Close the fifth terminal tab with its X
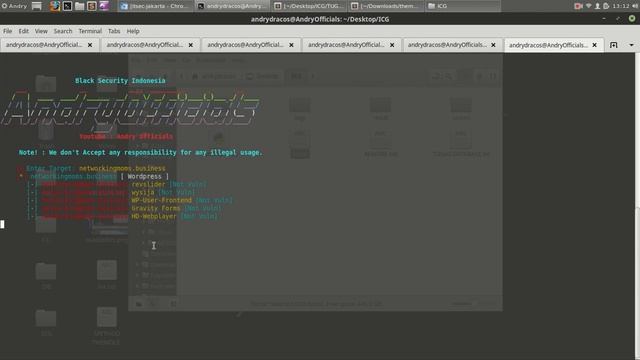 (x=493, y=45)
